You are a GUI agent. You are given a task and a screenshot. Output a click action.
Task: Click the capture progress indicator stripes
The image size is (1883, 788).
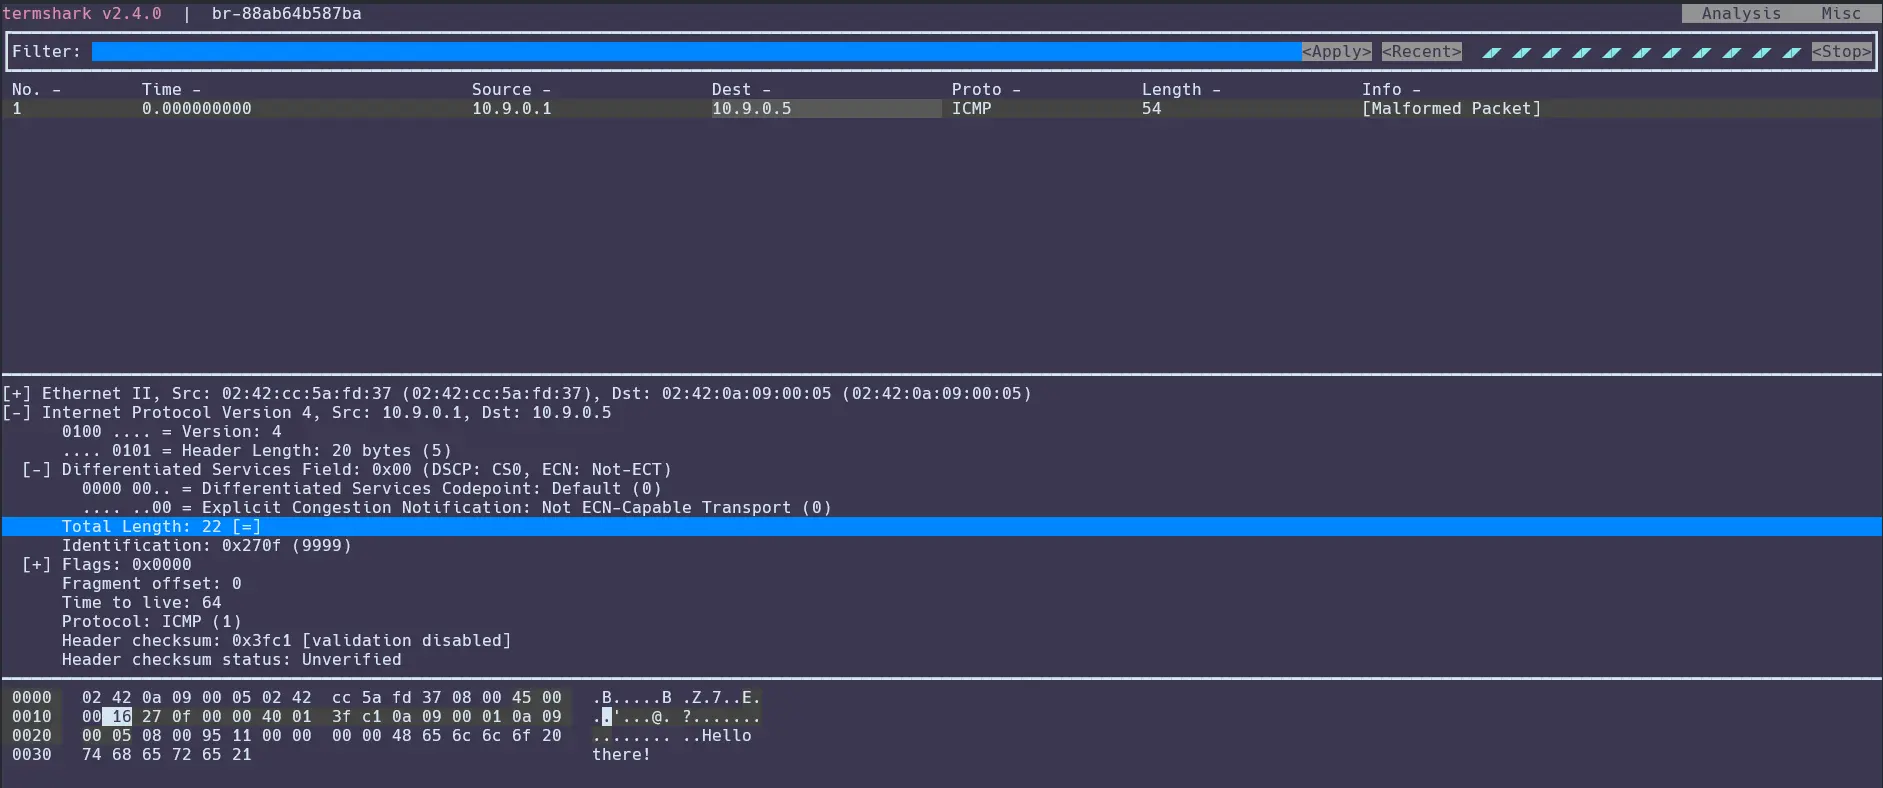(x=1641, y=52)
